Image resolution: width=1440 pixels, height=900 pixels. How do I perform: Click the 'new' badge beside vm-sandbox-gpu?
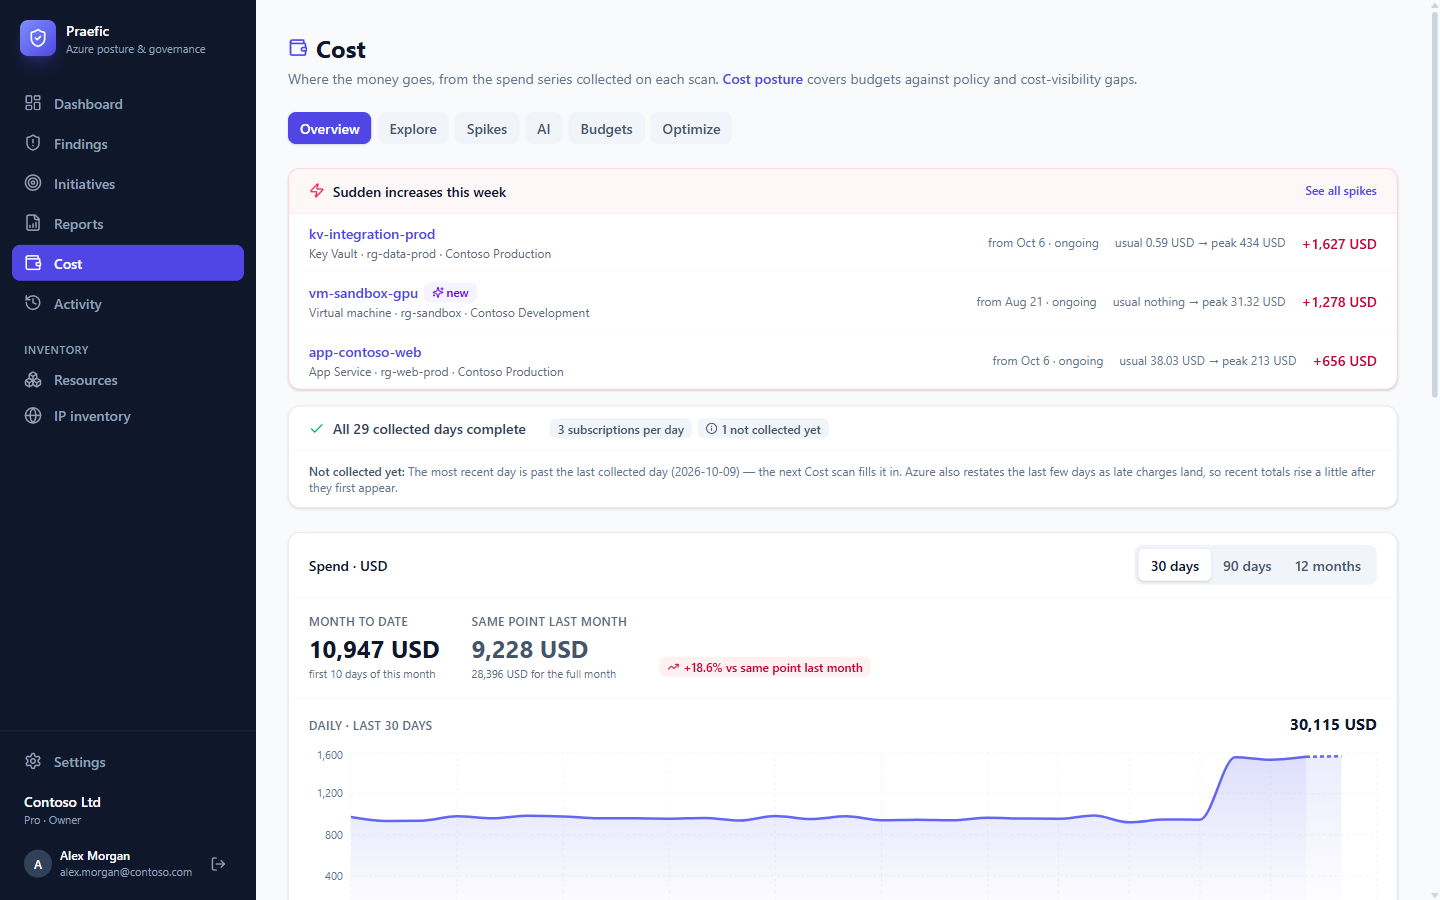(450, 293)
